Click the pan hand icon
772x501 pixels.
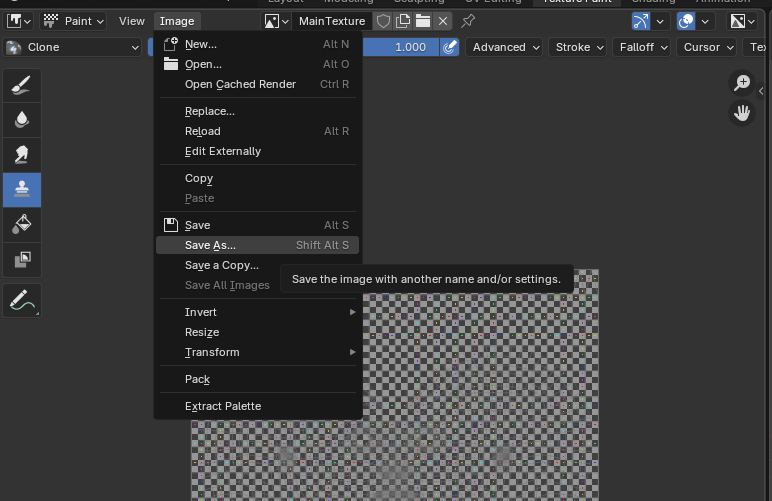pos(741,113)
